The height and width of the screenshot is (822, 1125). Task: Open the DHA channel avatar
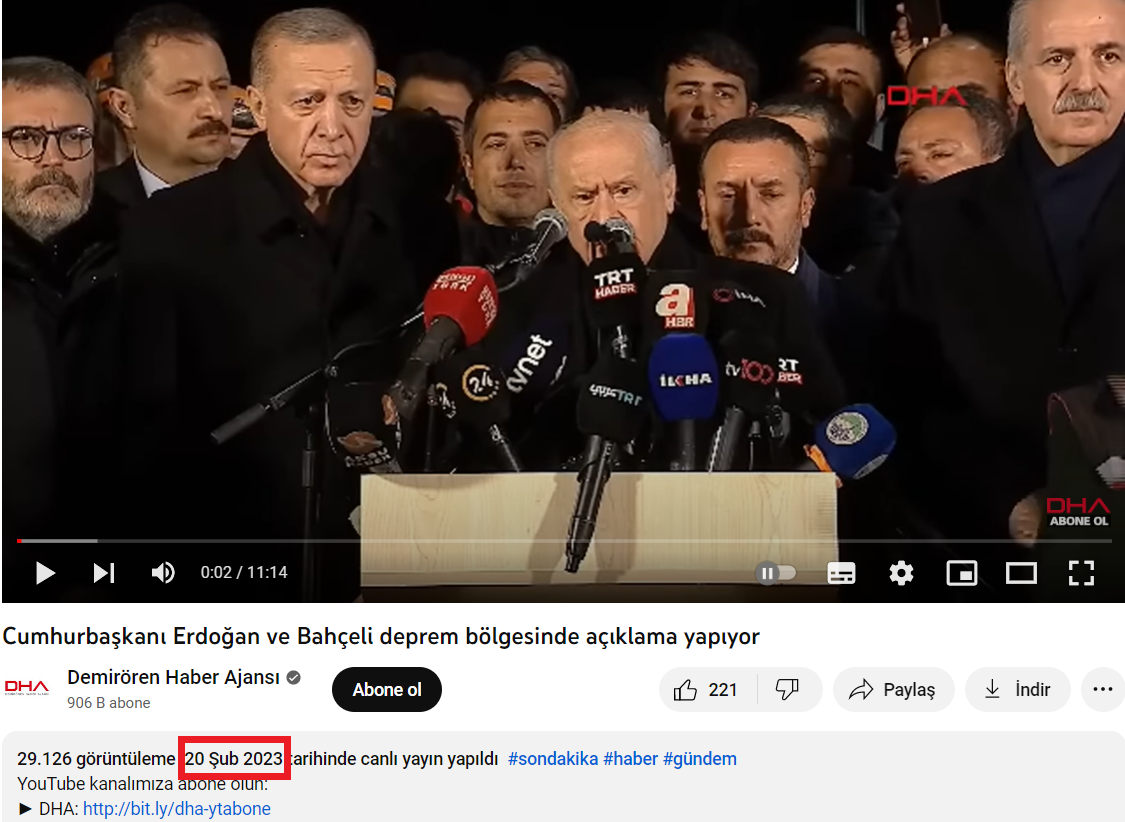coord(27,688)
